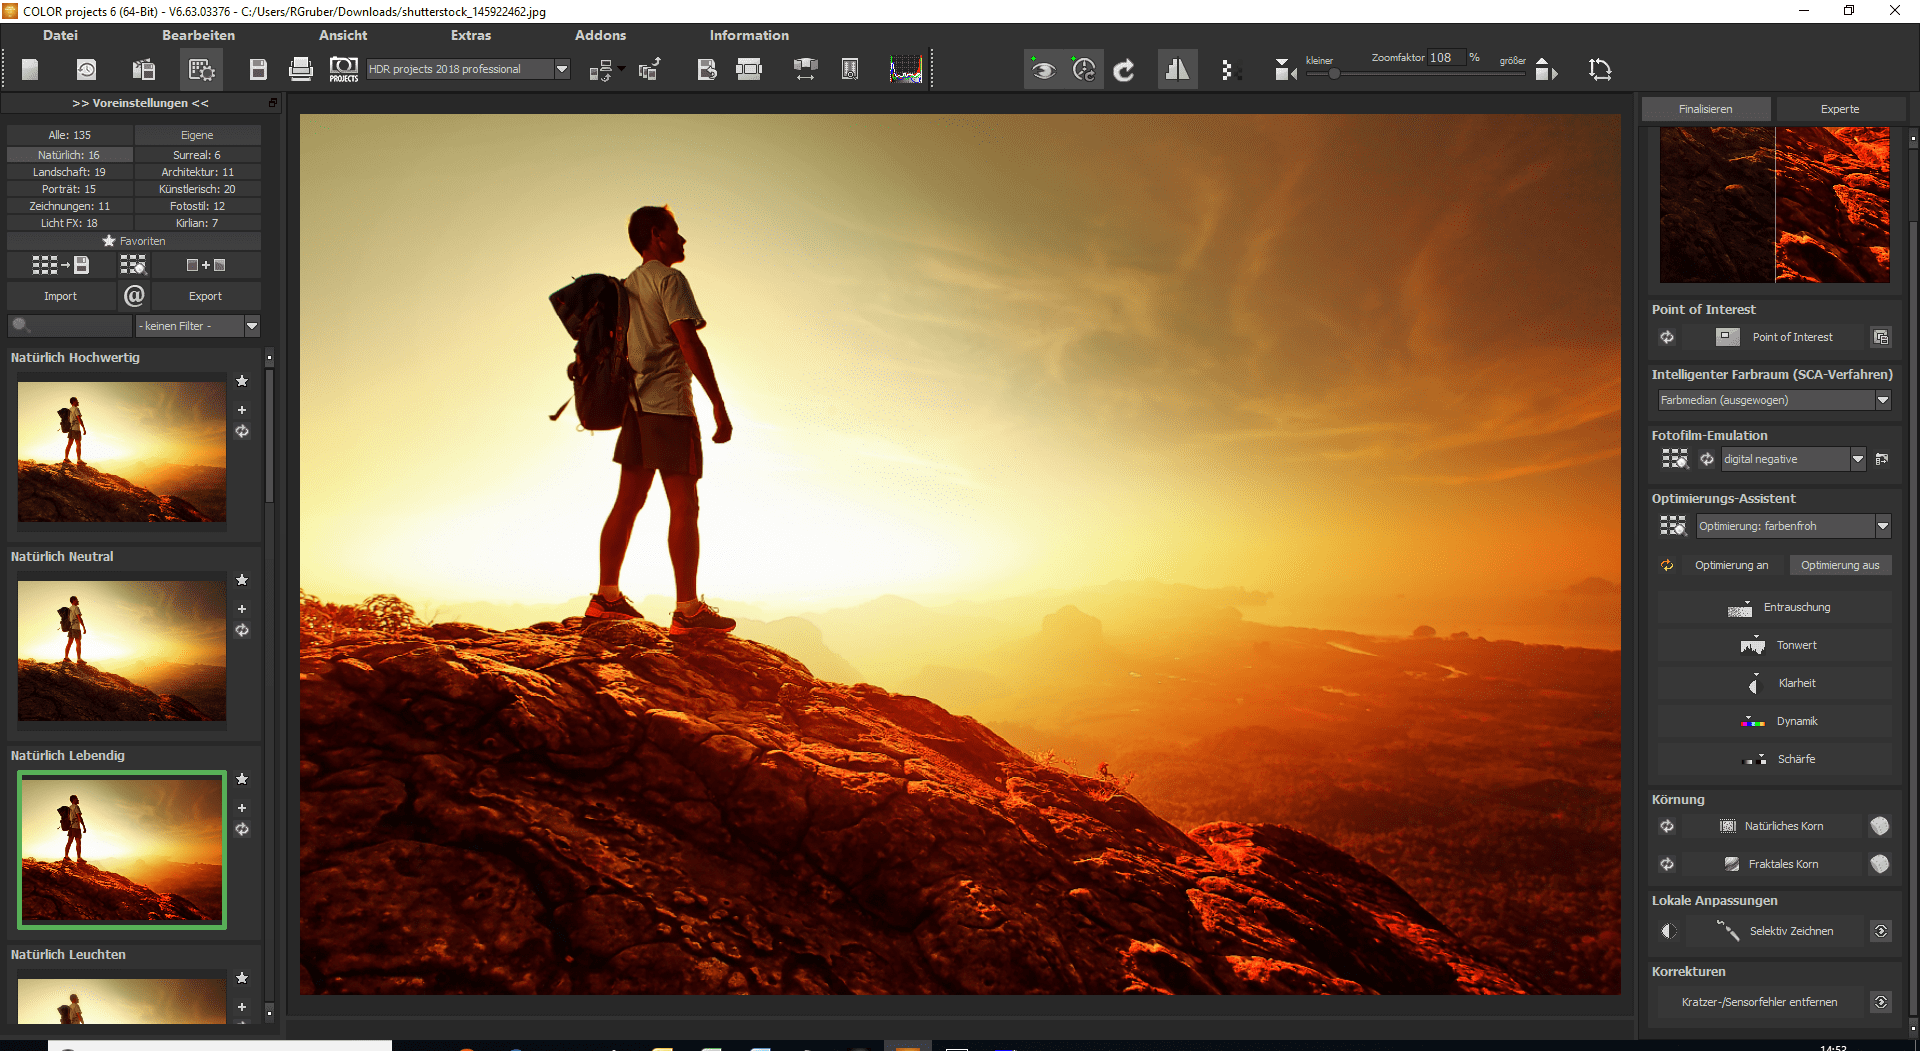Click the PROJECTS camera icon
1920x1051 pixels.
coord(343,69)
